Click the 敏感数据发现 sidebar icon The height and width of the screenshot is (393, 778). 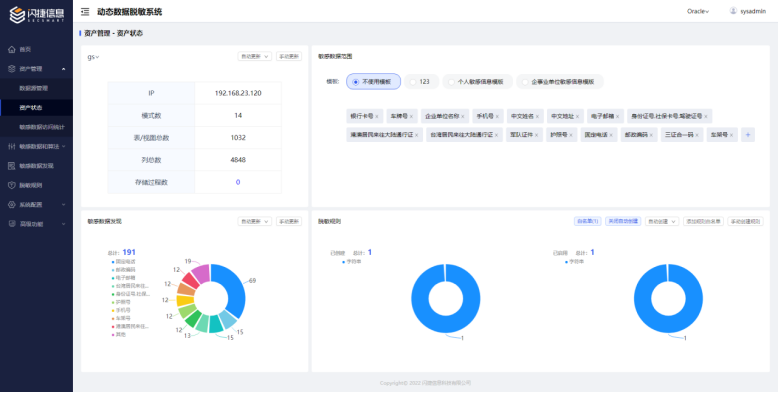click(x=12, y=166)
